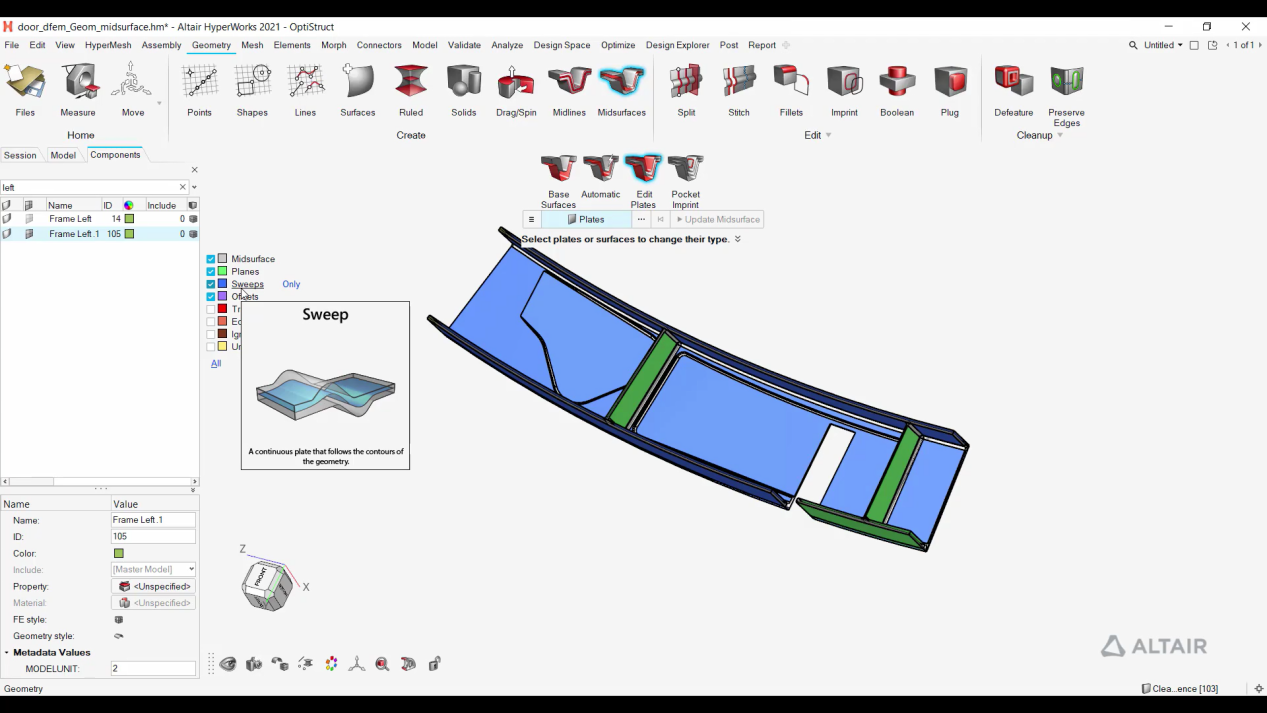Click the Color property swatch
This screenshot has width=1267, height=713.
coord(119,554)
